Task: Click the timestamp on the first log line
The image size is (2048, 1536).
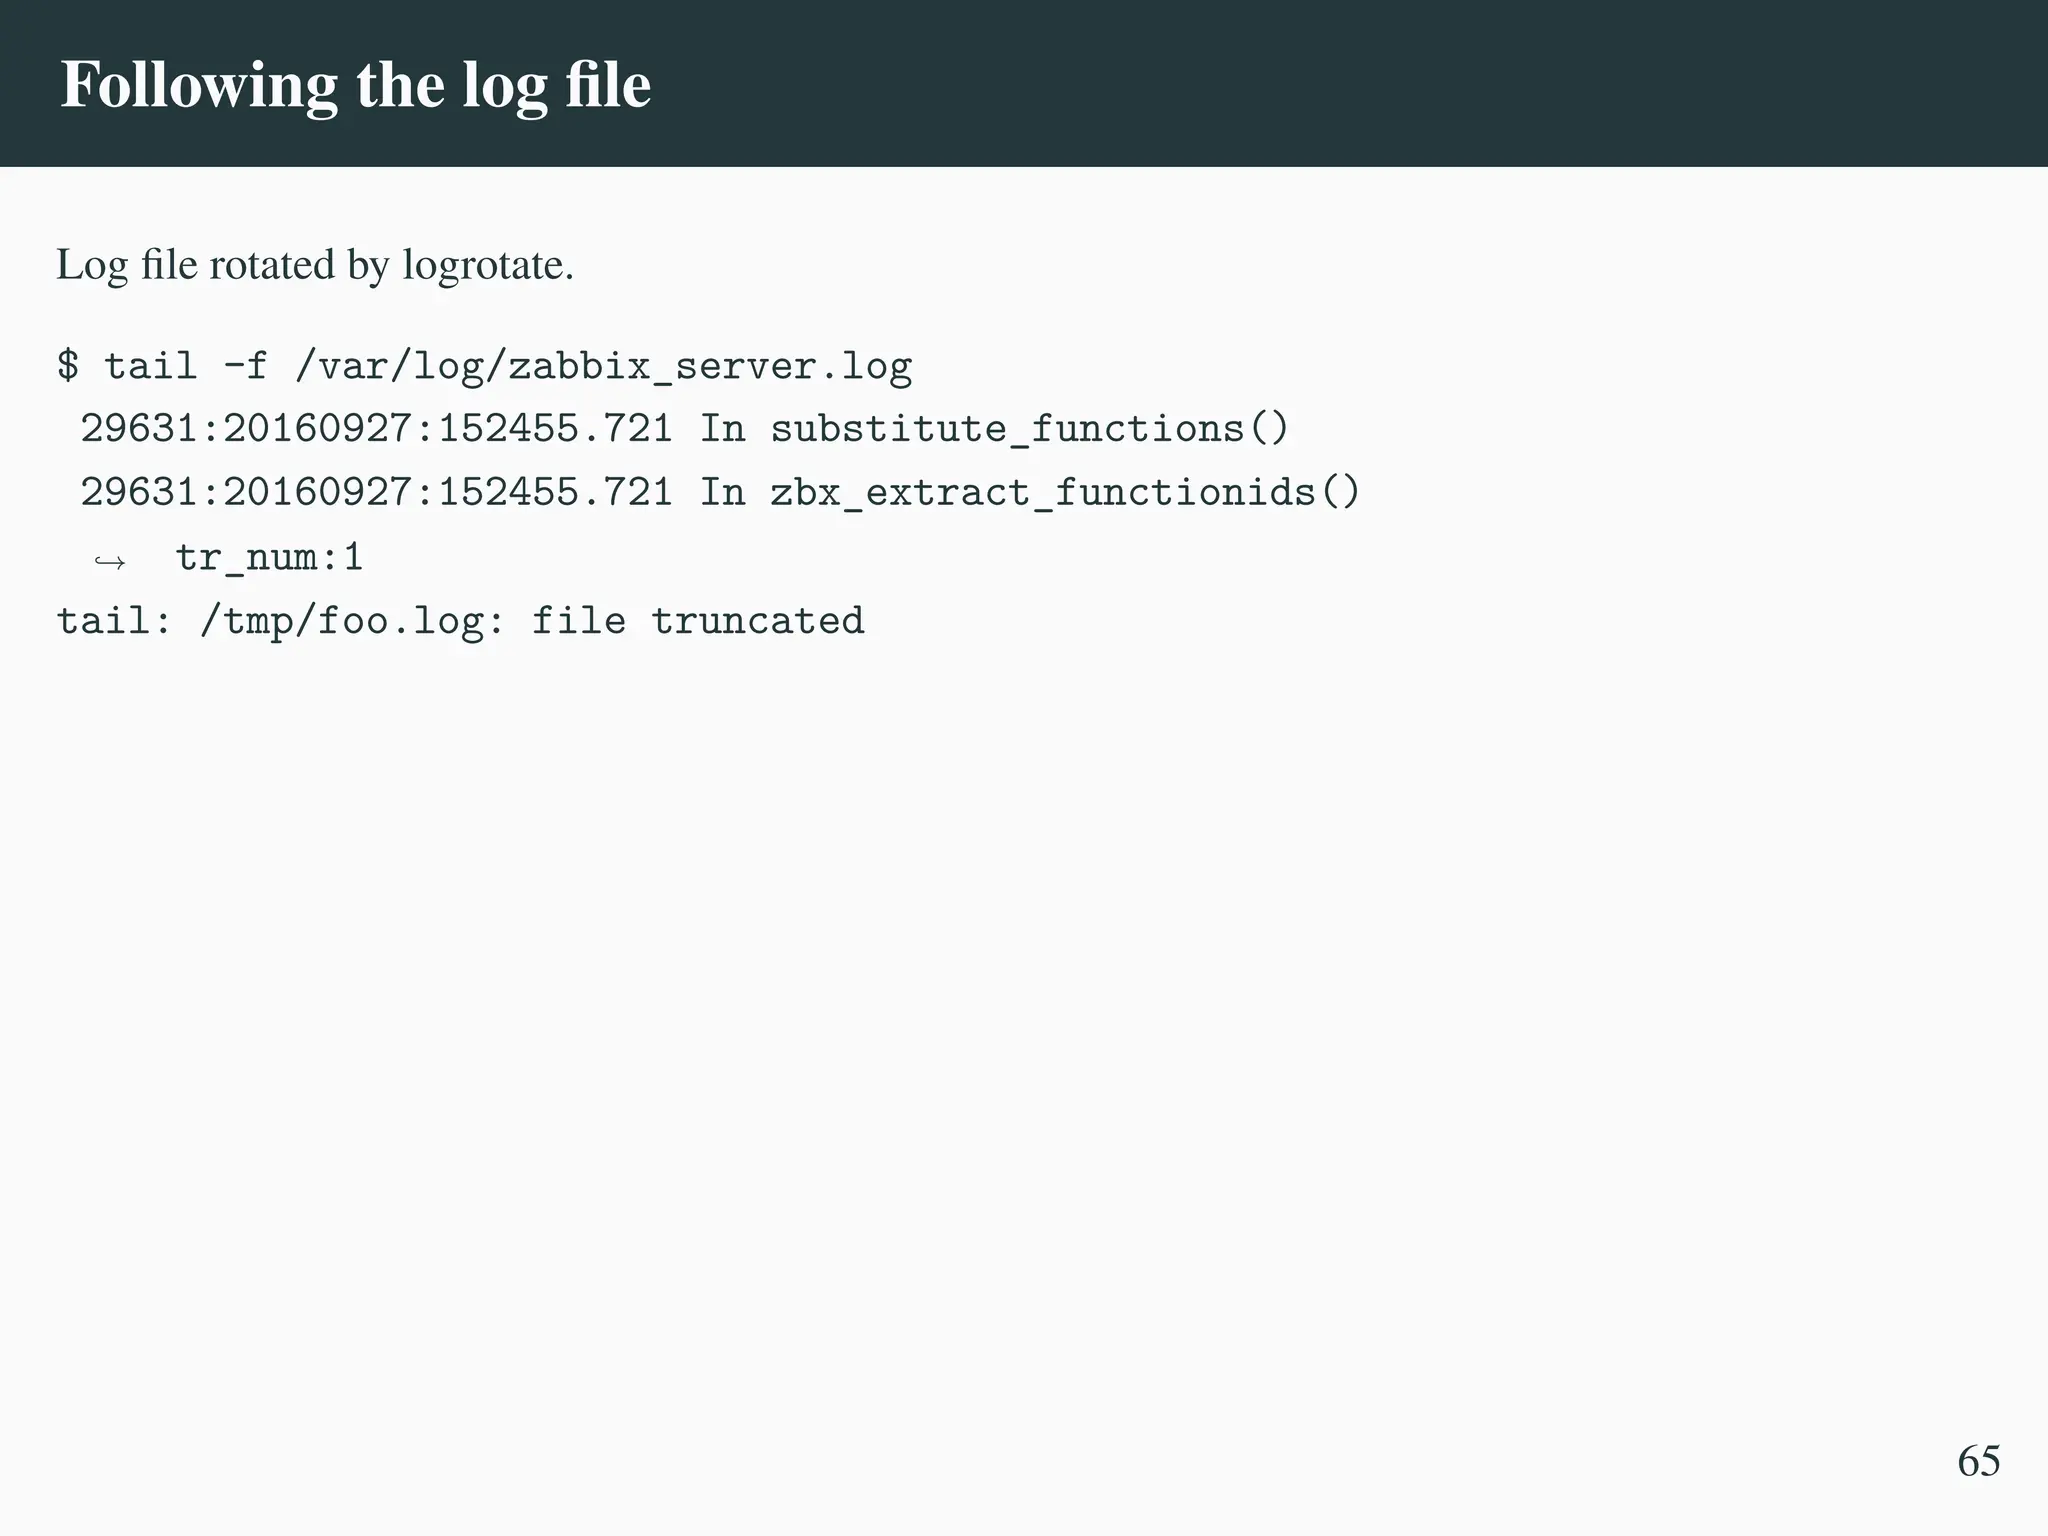Action: coord(376,429)
